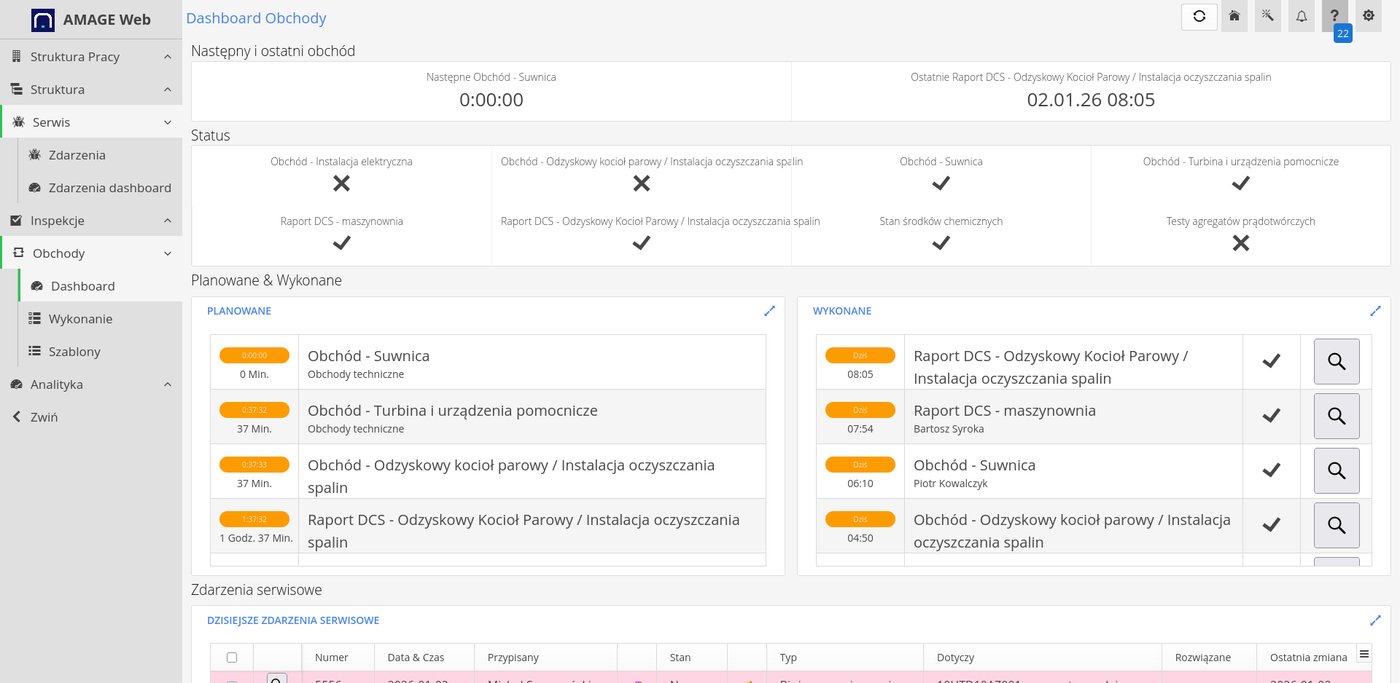Sort by Typ column header
This screenshot has height=683, width=1400.
click(788, 657)
